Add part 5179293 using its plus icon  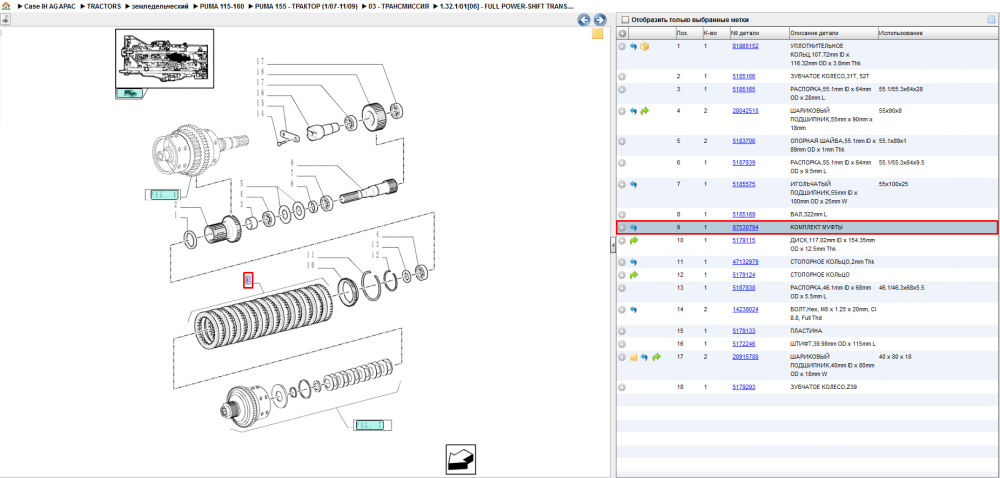tap(622, 387)
